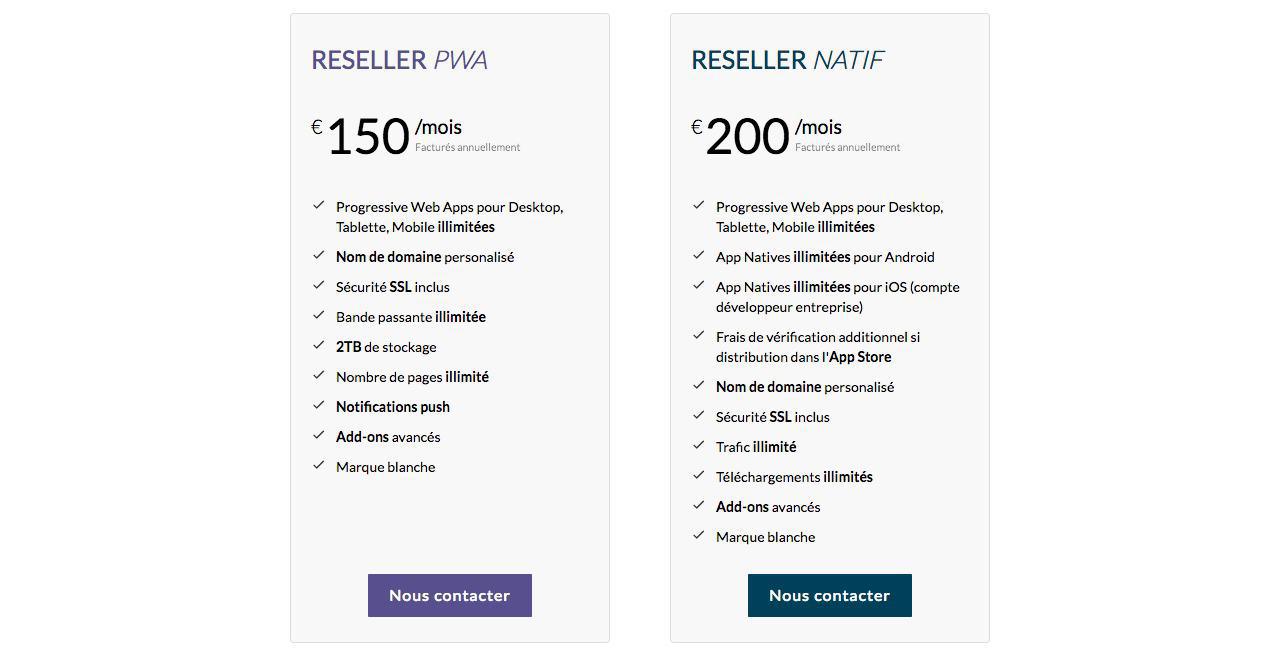
Task: Click the Nous contacter button for Reseller PWA
Action: click(x=450, y=595)
